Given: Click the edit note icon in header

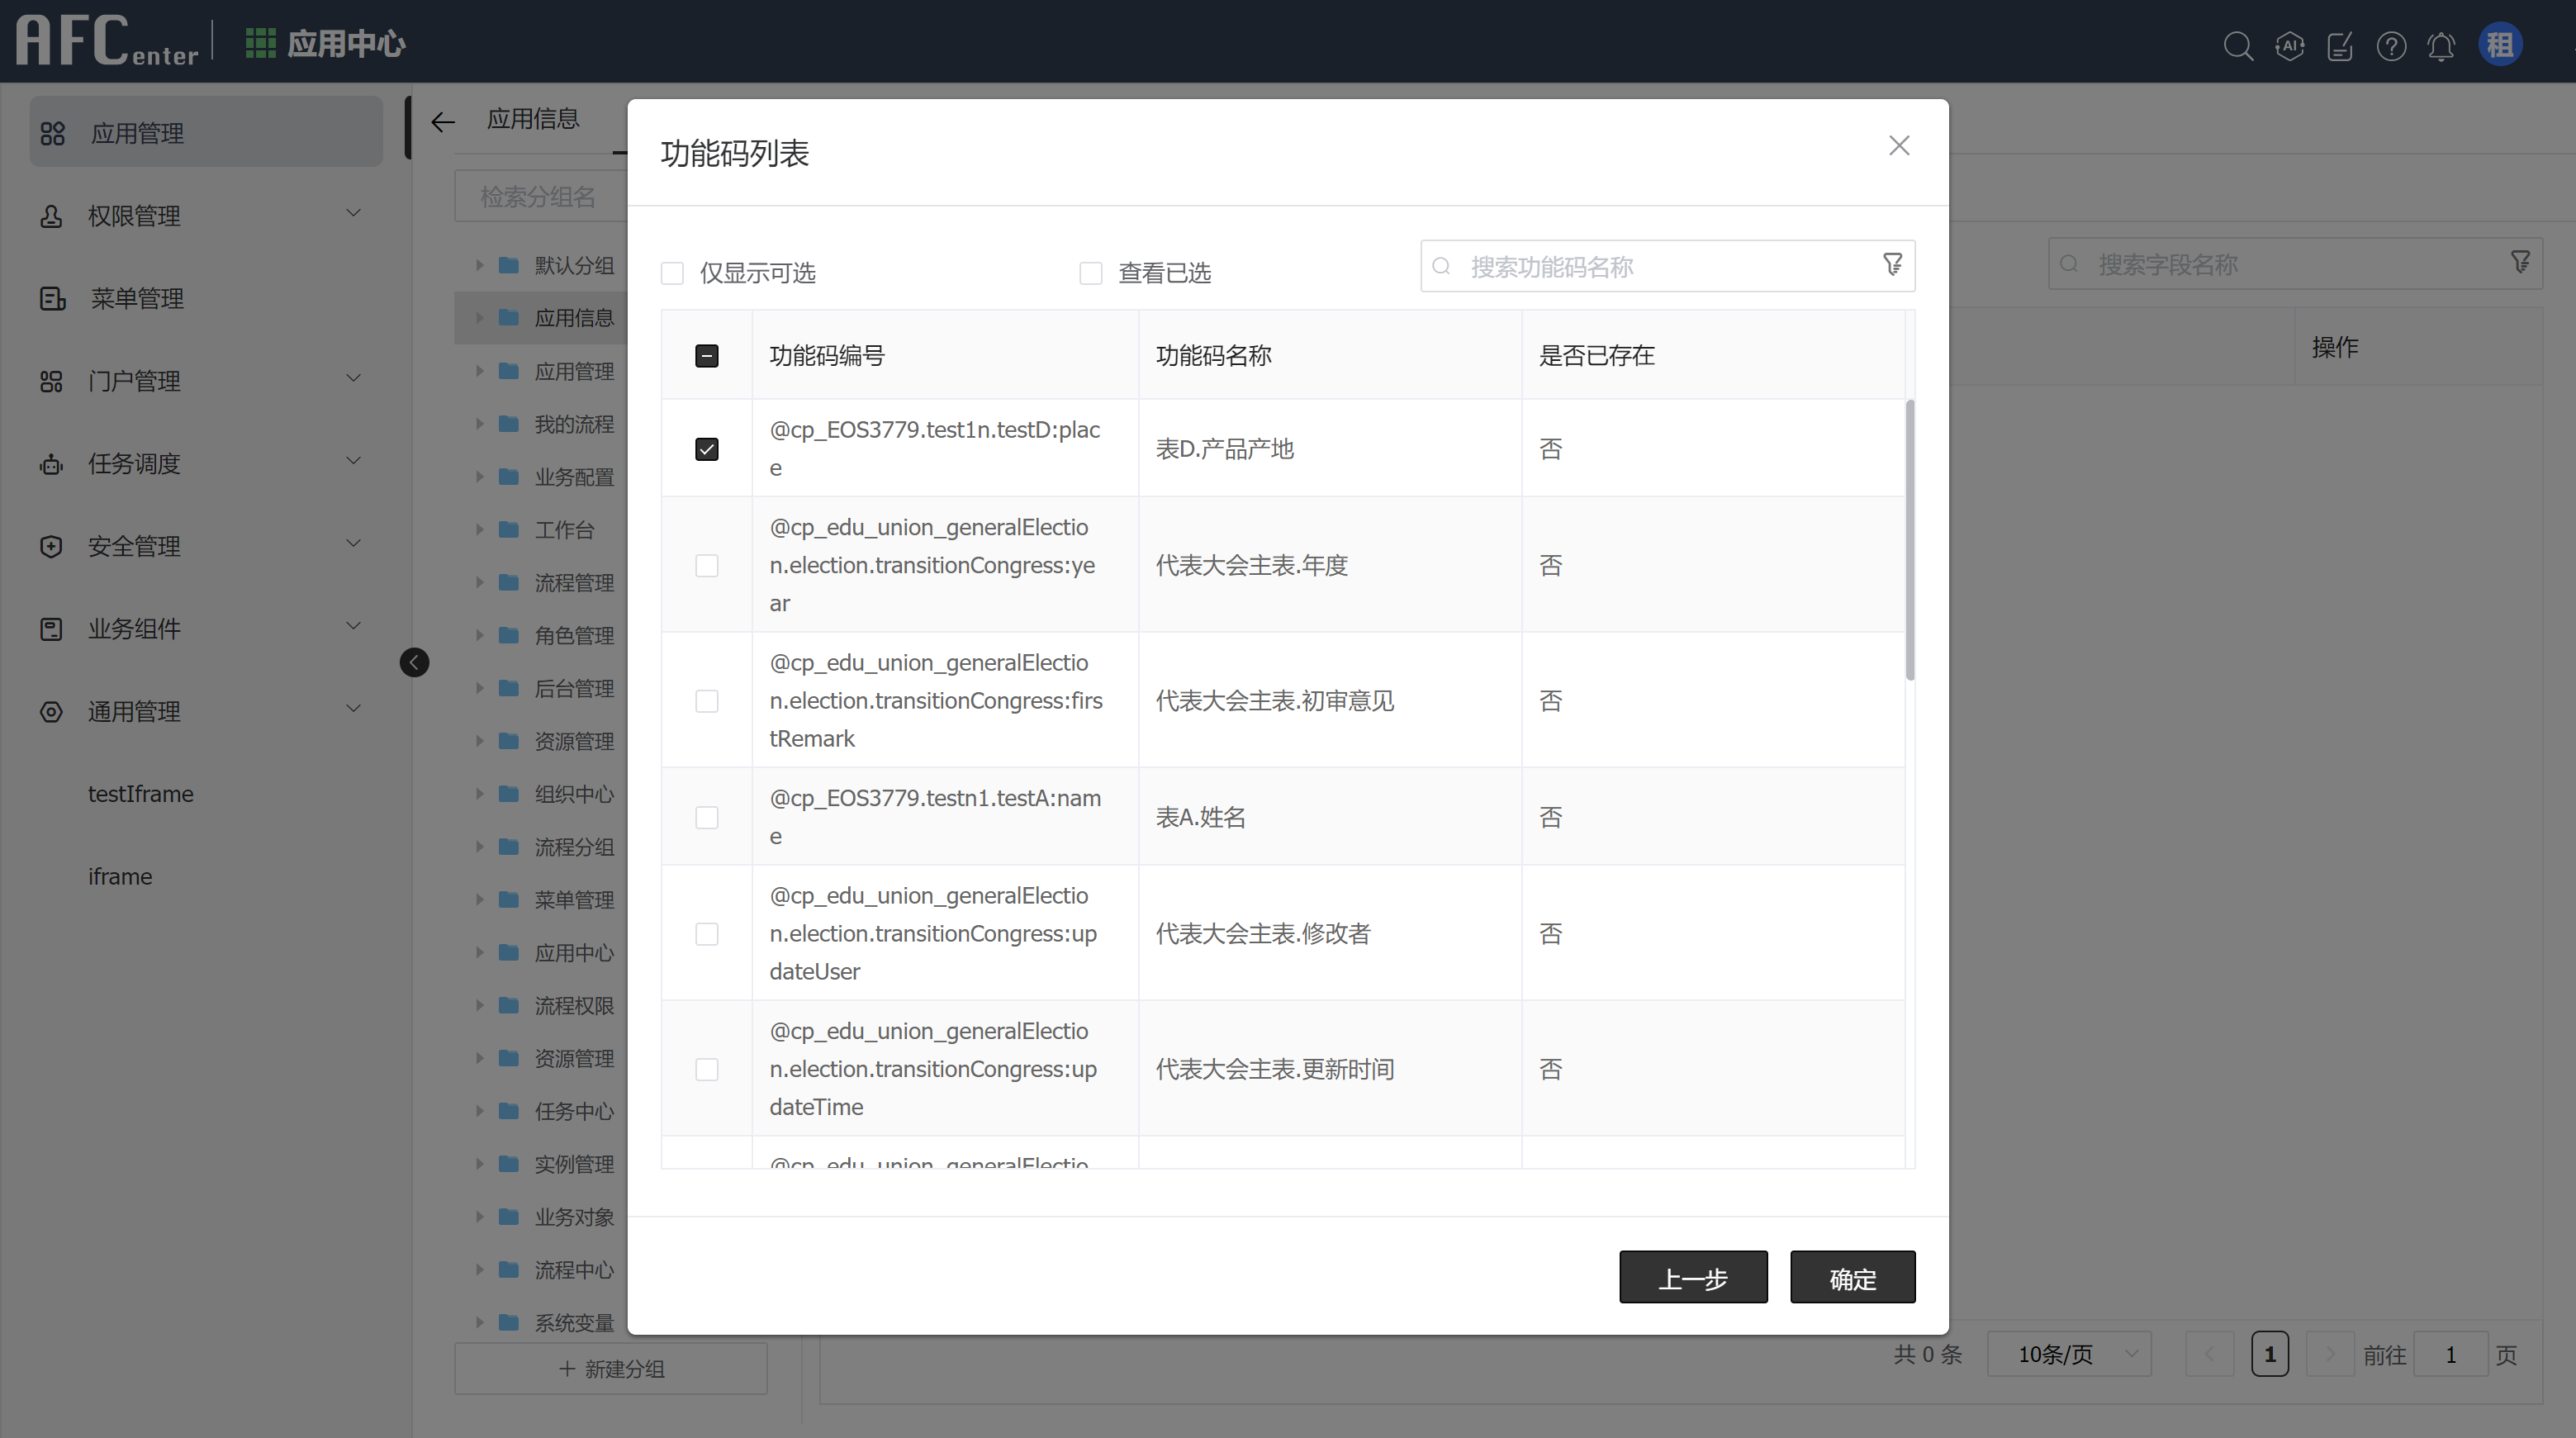Looking at the screenshot, I should click(x=2340, y=46).
